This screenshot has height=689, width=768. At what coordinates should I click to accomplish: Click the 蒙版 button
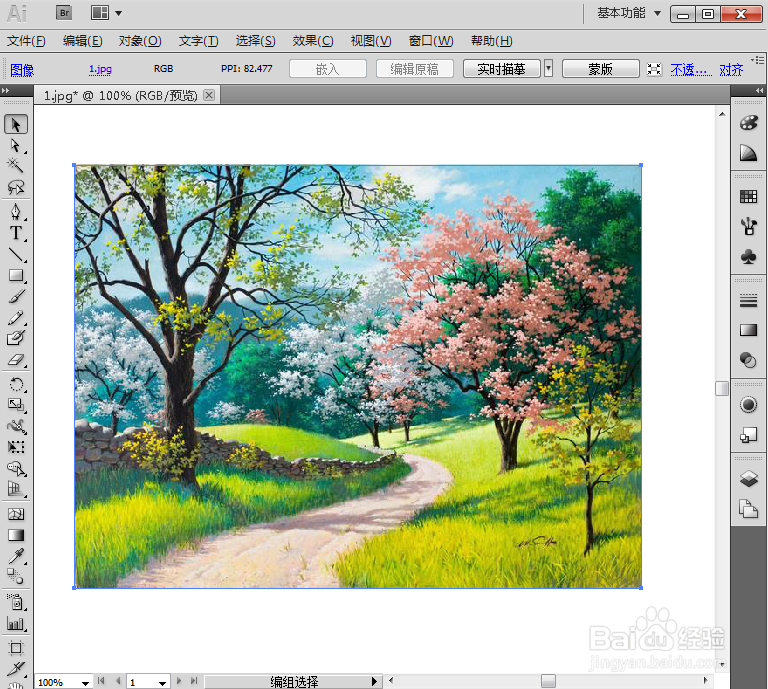pos(600,69)
